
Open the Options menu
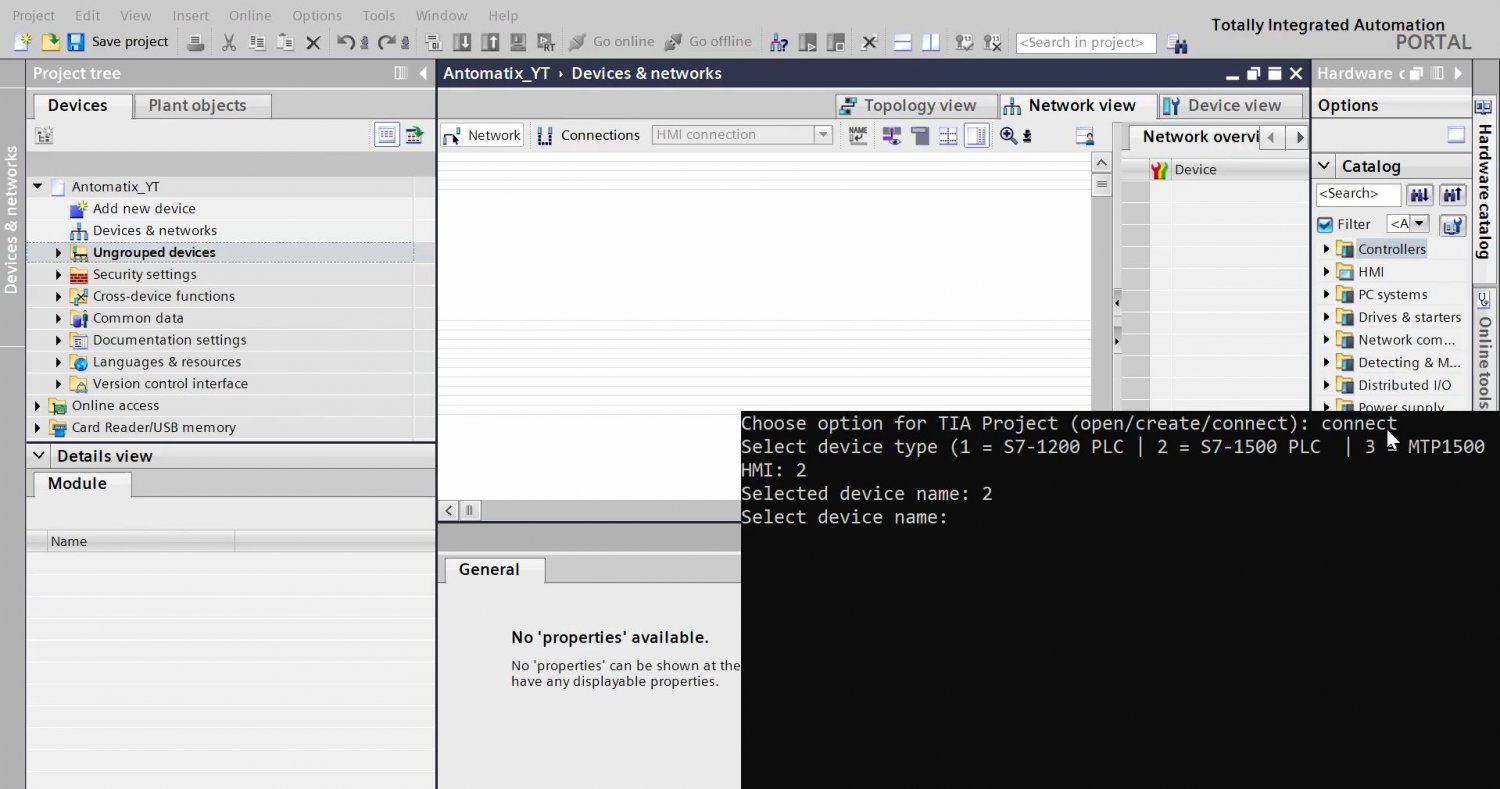tap(317, 15)
